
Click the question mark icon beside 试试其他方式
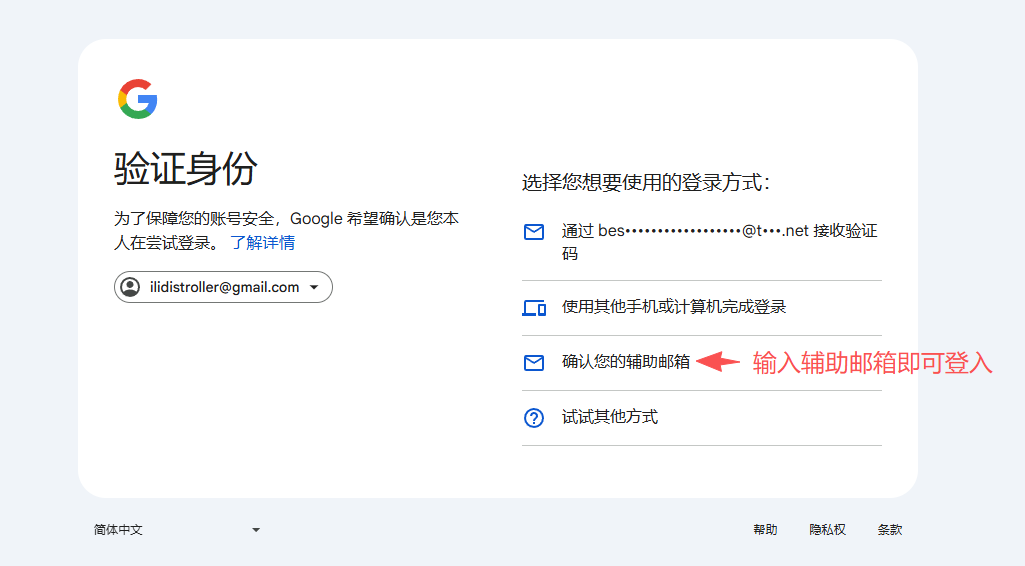(x=534, y=418)
